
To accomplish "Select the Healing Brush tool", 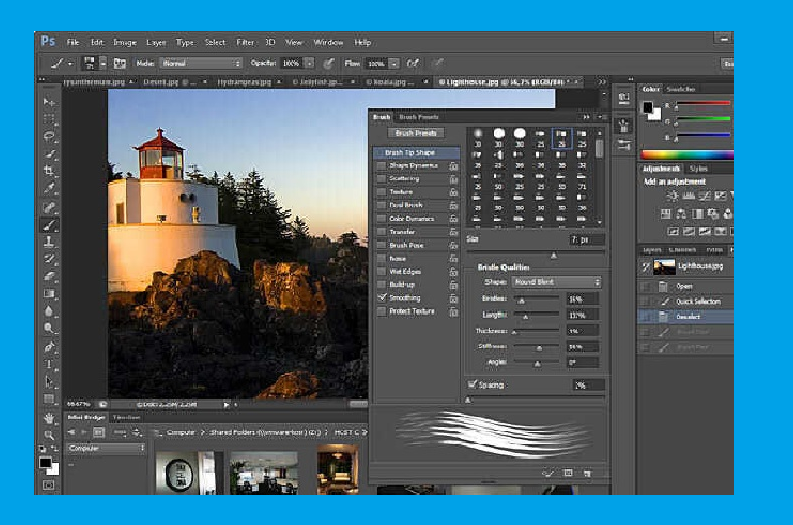I will click(x=49, y=207).
